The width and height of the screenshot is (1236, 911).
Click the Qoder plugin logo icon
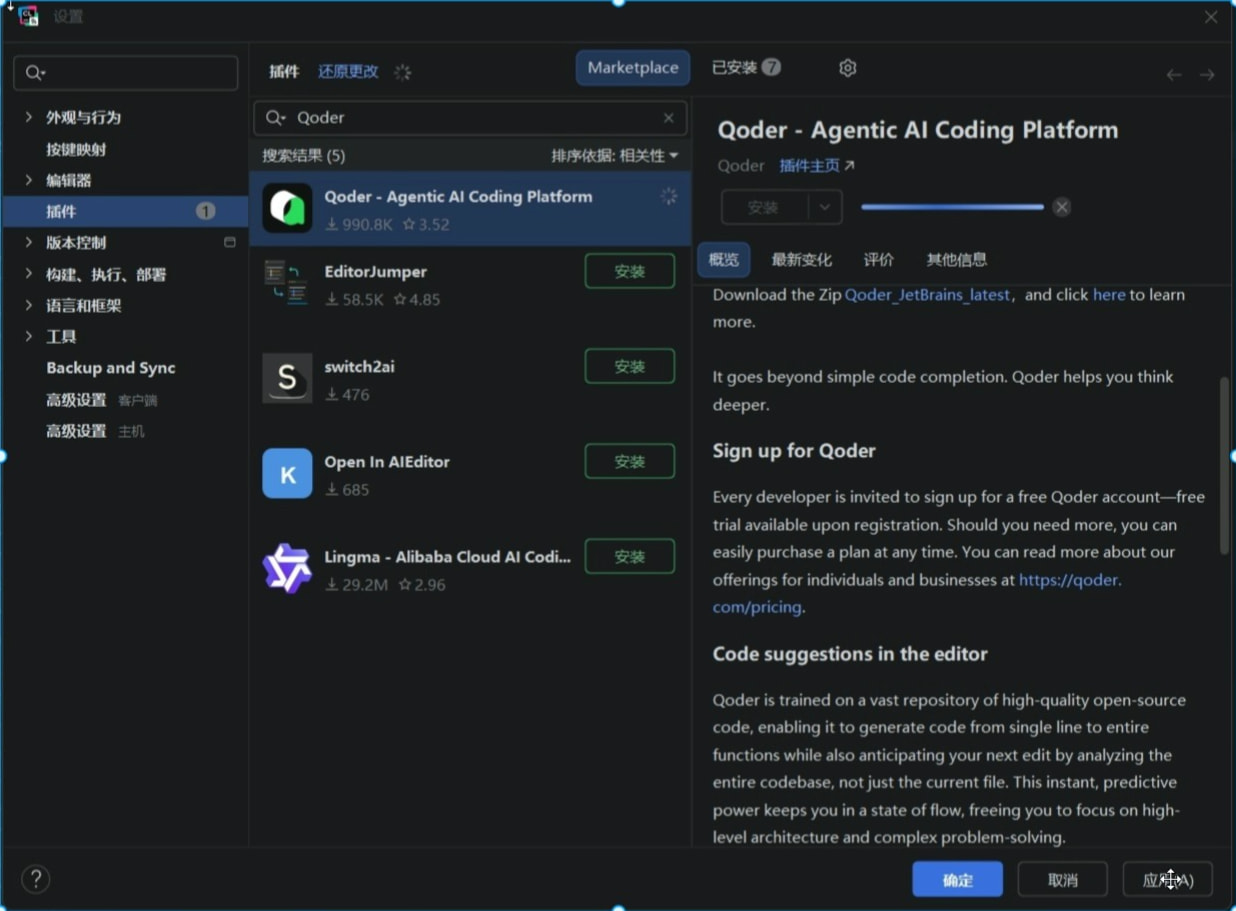[287, 208]
